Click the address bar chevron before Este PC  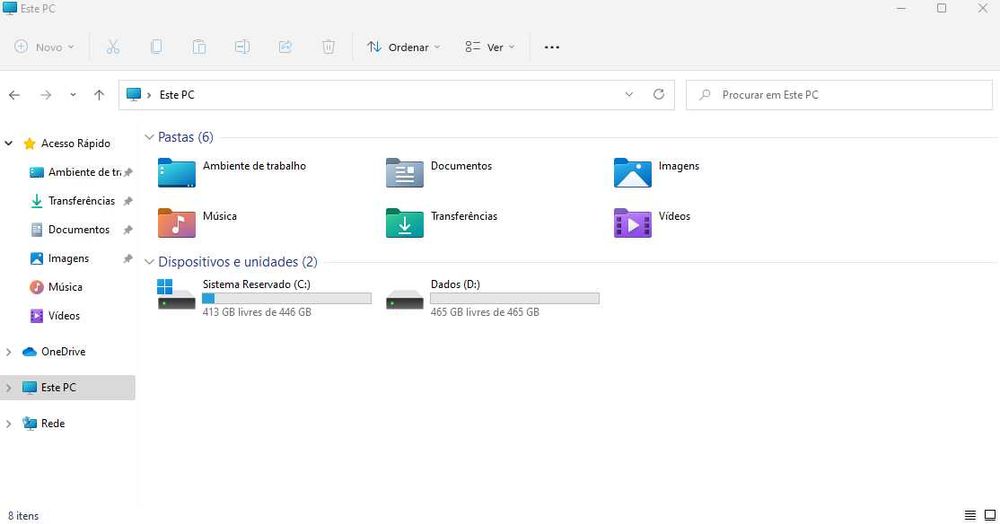(149, 95)
